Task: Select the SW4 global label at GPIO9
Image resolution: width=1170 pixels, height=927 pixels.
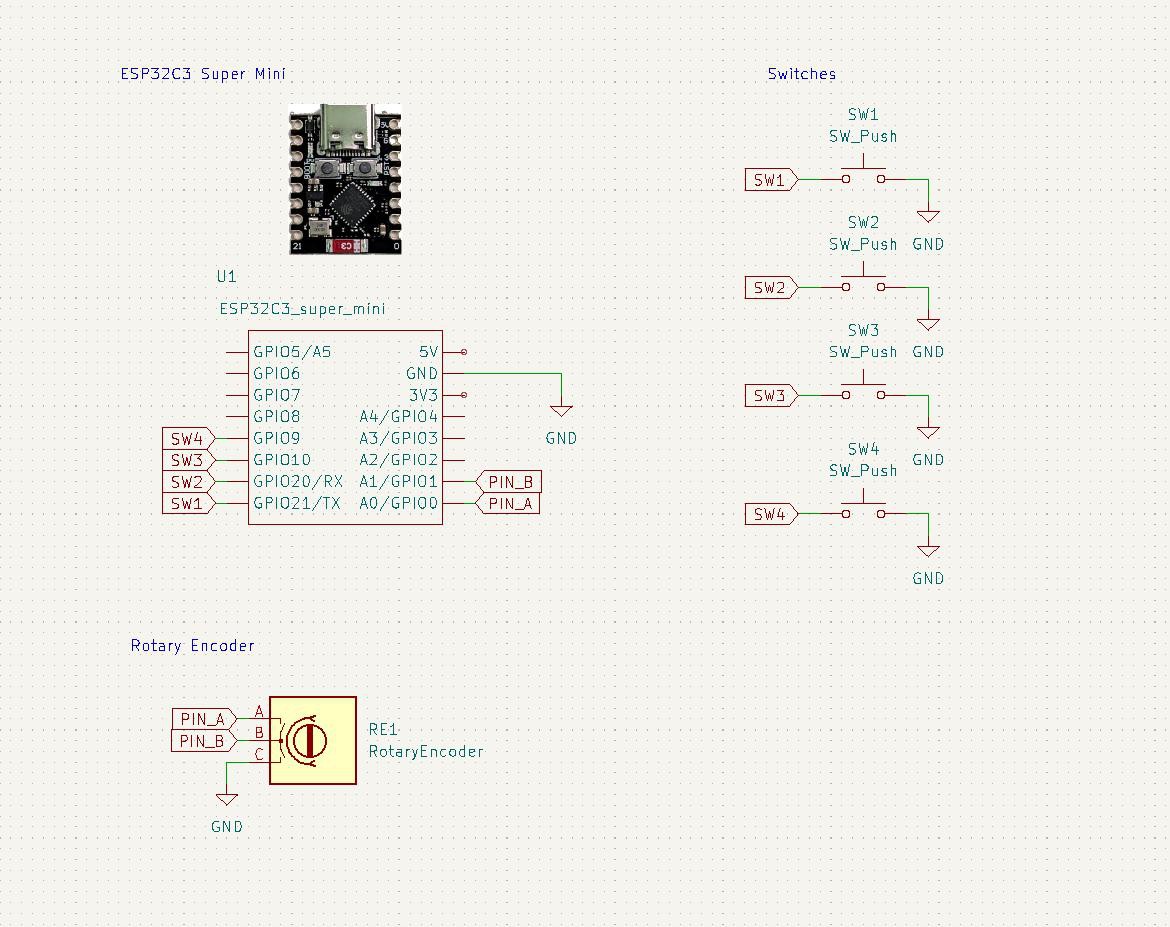Action: click(x=189, y=438)
